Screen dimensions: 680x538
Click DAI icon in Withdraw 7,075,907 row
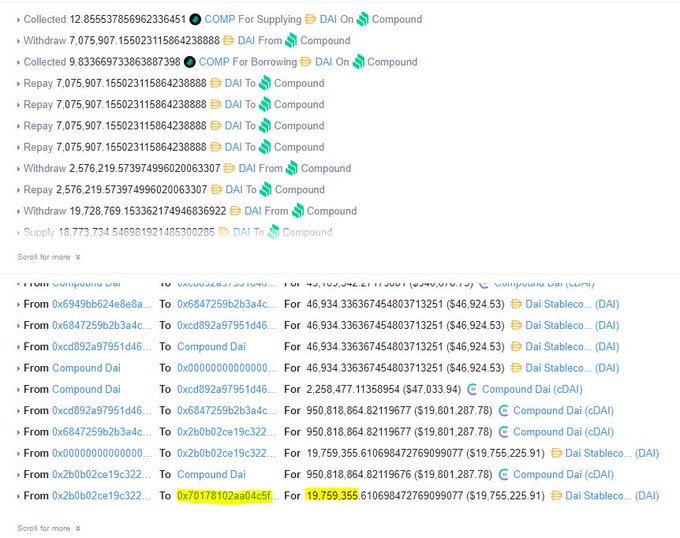[x=228, y=40]
